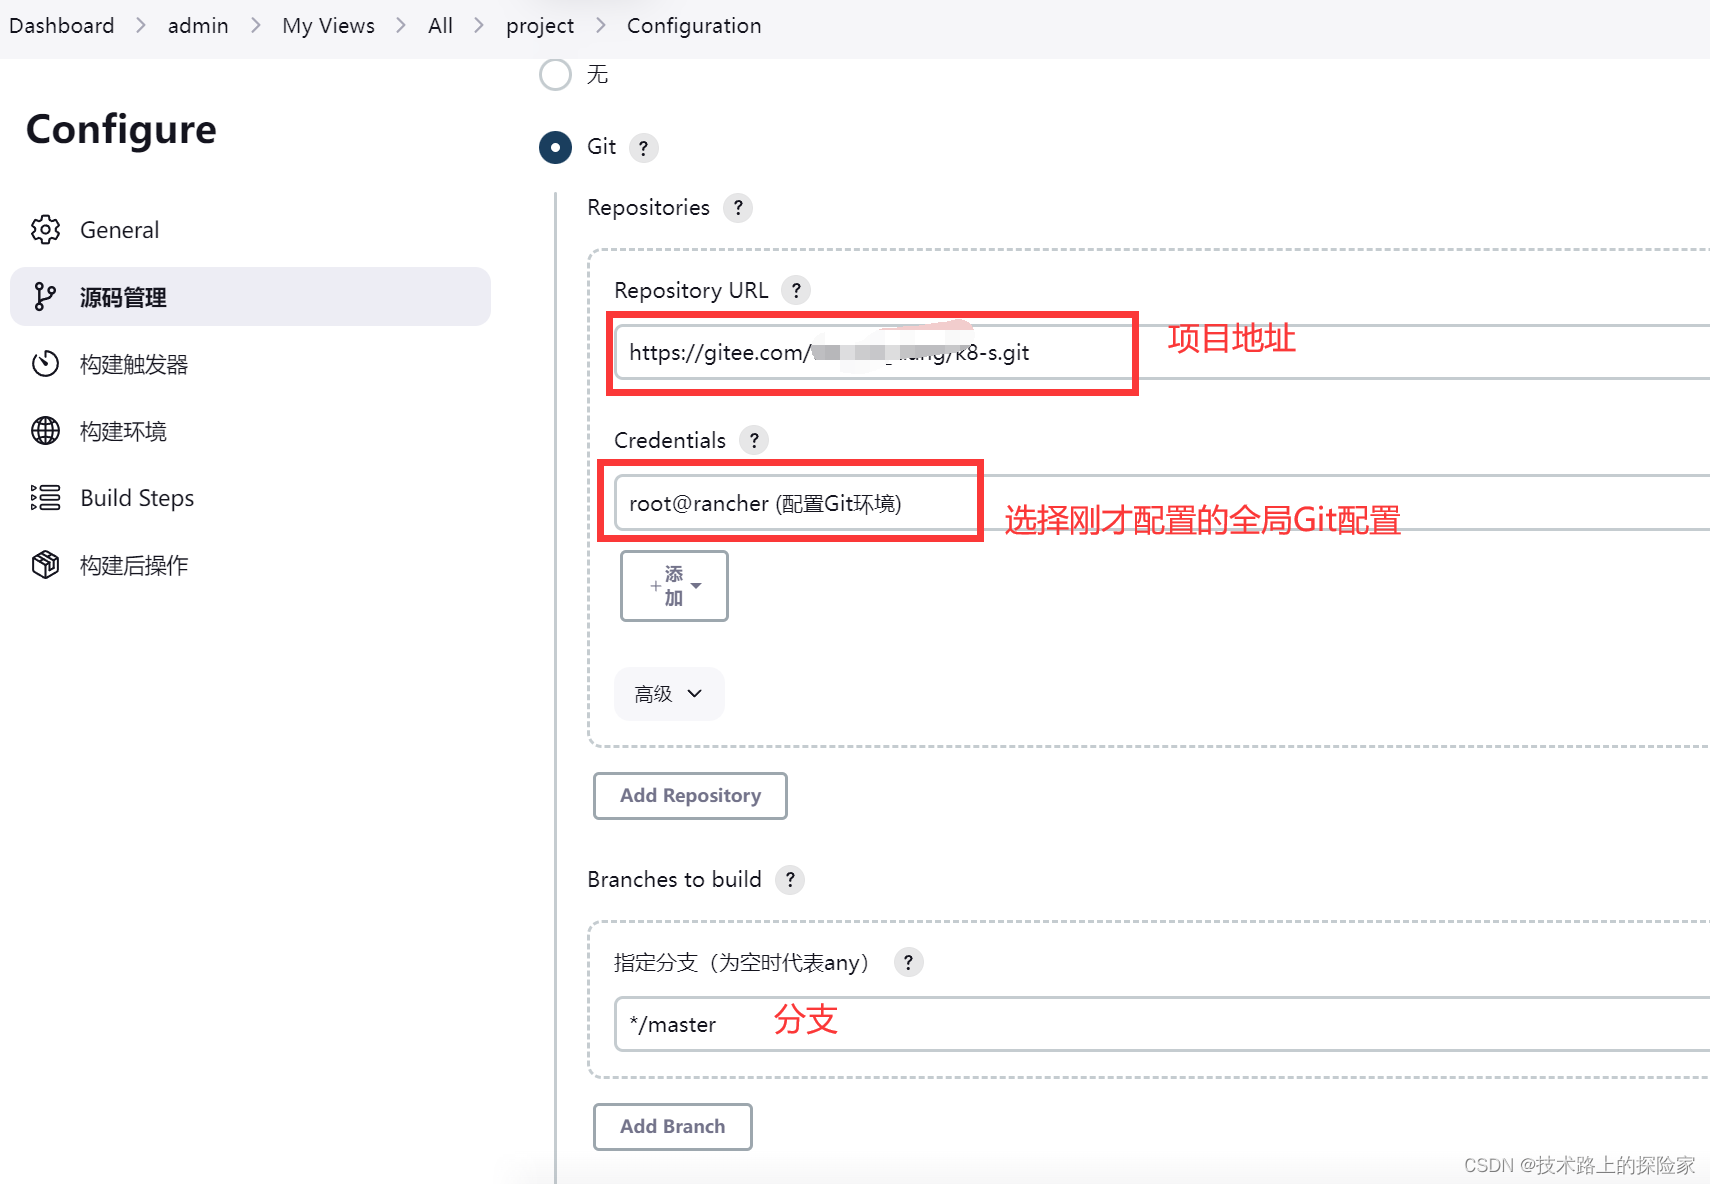Open help for Repository URL
This screenshot has width=1710, height=1184.
point(796,291)
